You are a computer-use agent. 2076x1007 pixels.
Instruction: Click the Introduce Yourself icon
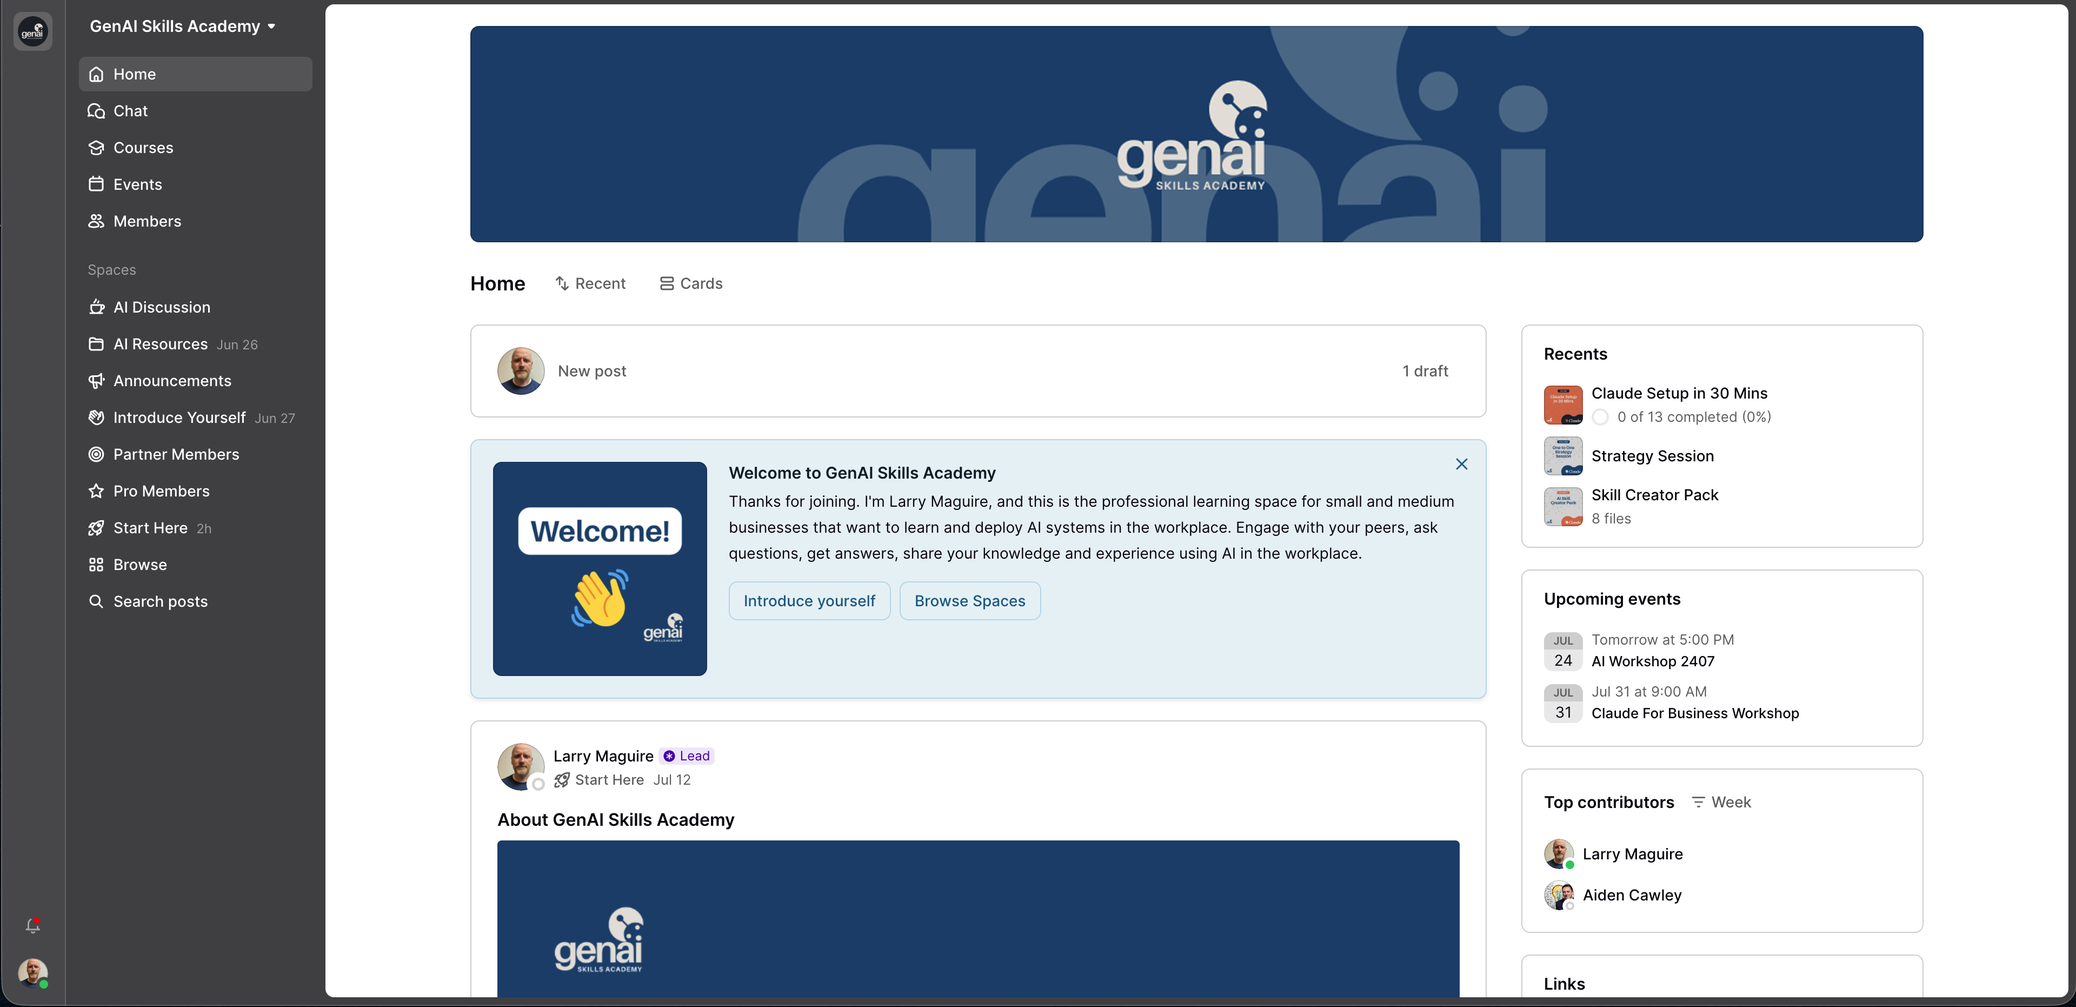(96, 417)
